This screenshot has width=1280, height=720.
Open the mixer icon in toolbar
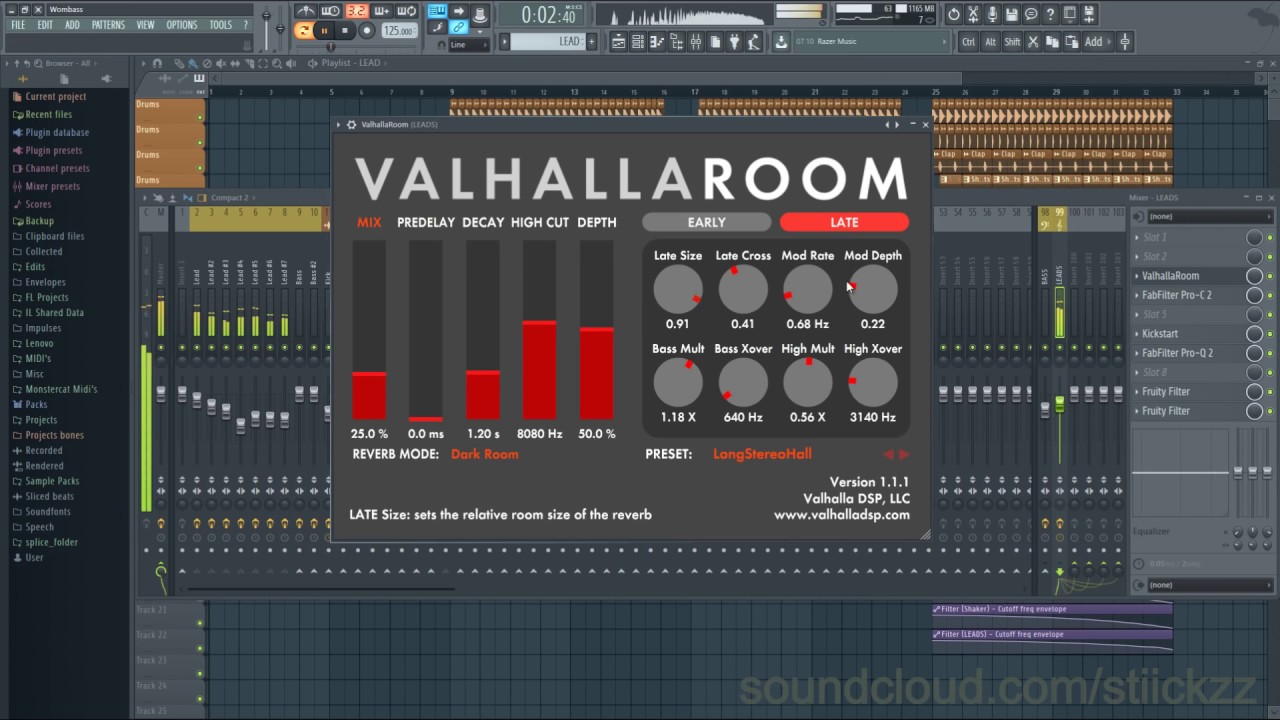[x=696, y=41]
